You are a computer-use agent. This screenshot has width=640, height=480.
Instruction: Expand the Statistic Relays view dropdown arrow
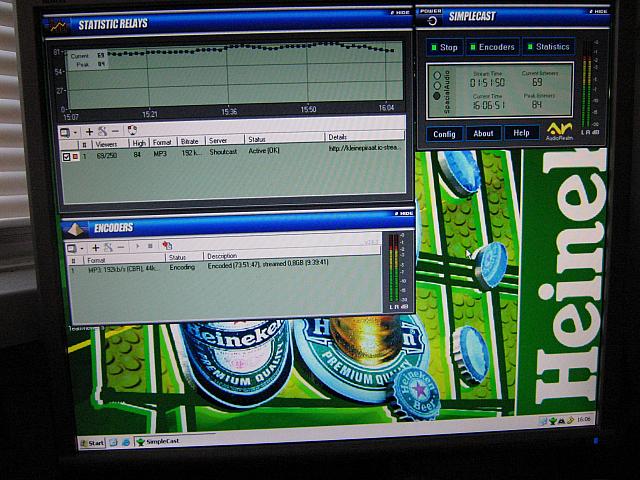coord(76,133)
